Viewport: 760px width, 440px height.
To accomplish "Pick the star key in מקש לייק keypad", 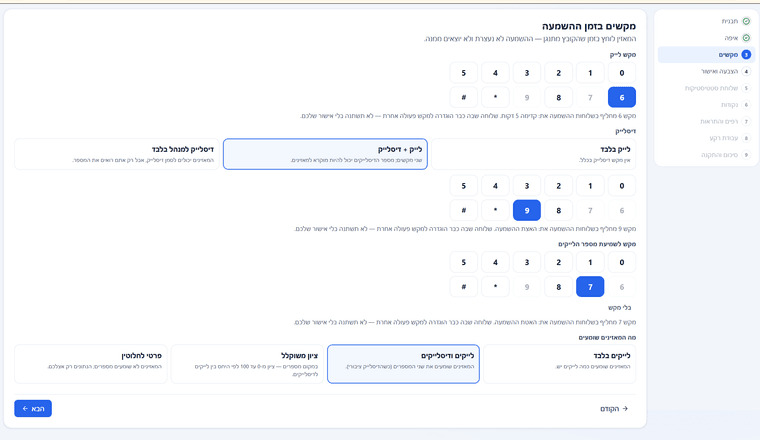I will tap(495, 97).
